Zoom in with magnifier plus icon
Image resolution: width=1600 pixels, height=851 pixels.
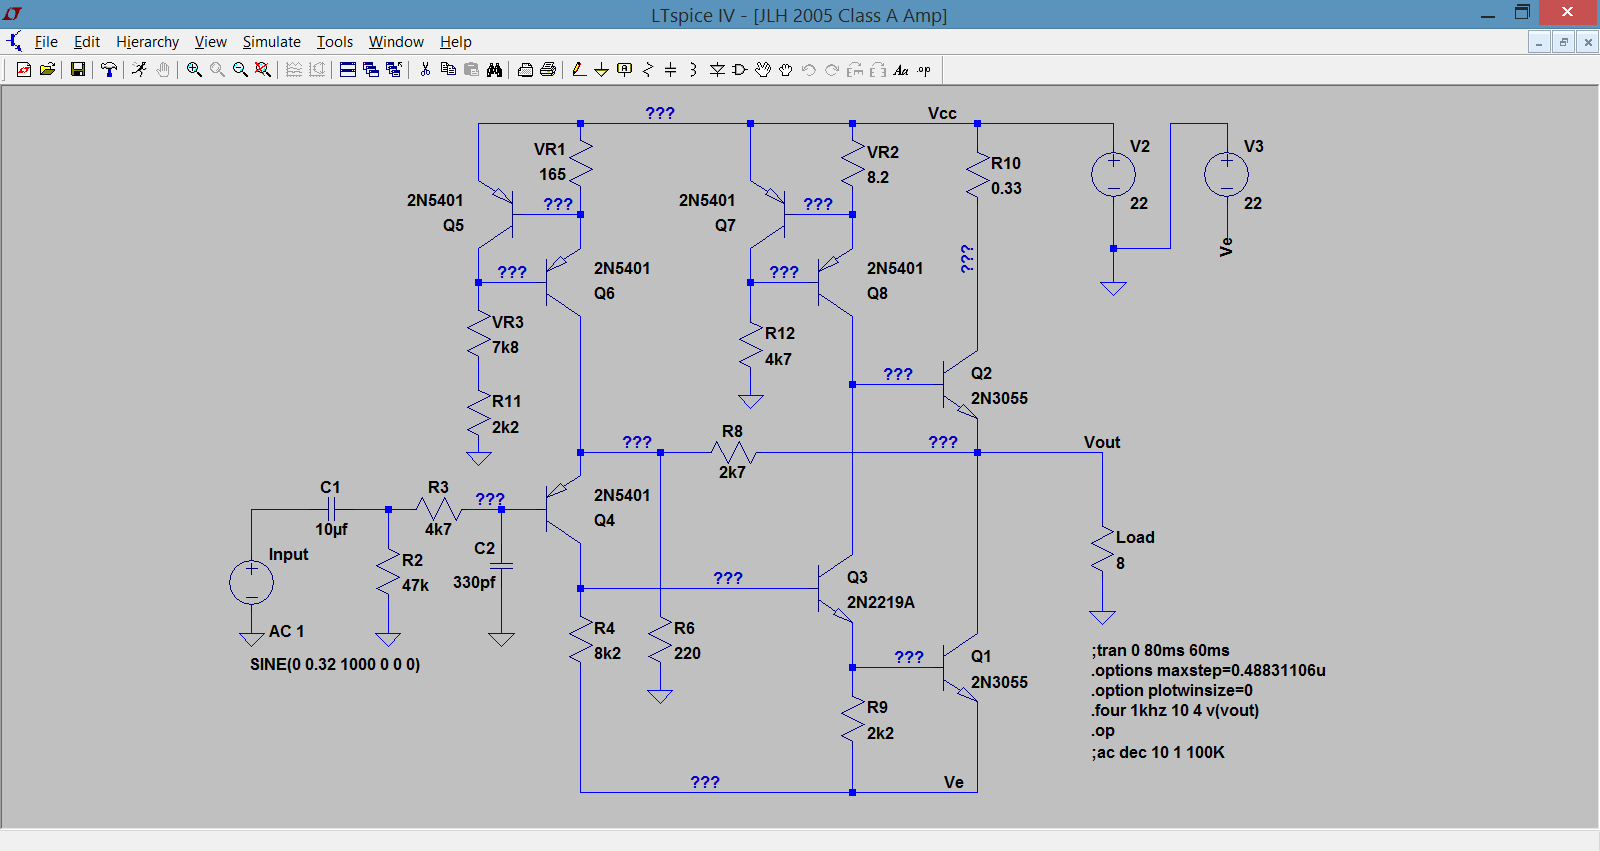point(194,70)
